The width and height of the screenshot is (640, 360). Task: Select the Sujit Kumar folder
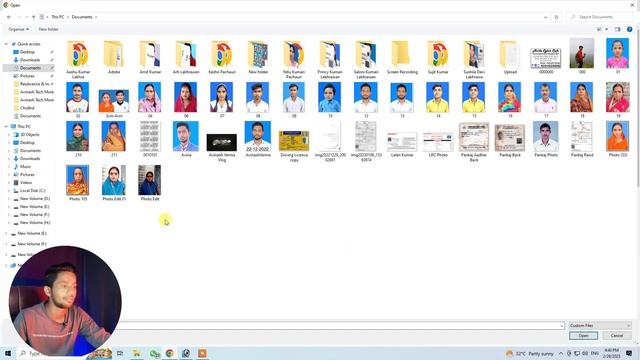[x=438, y=57]
